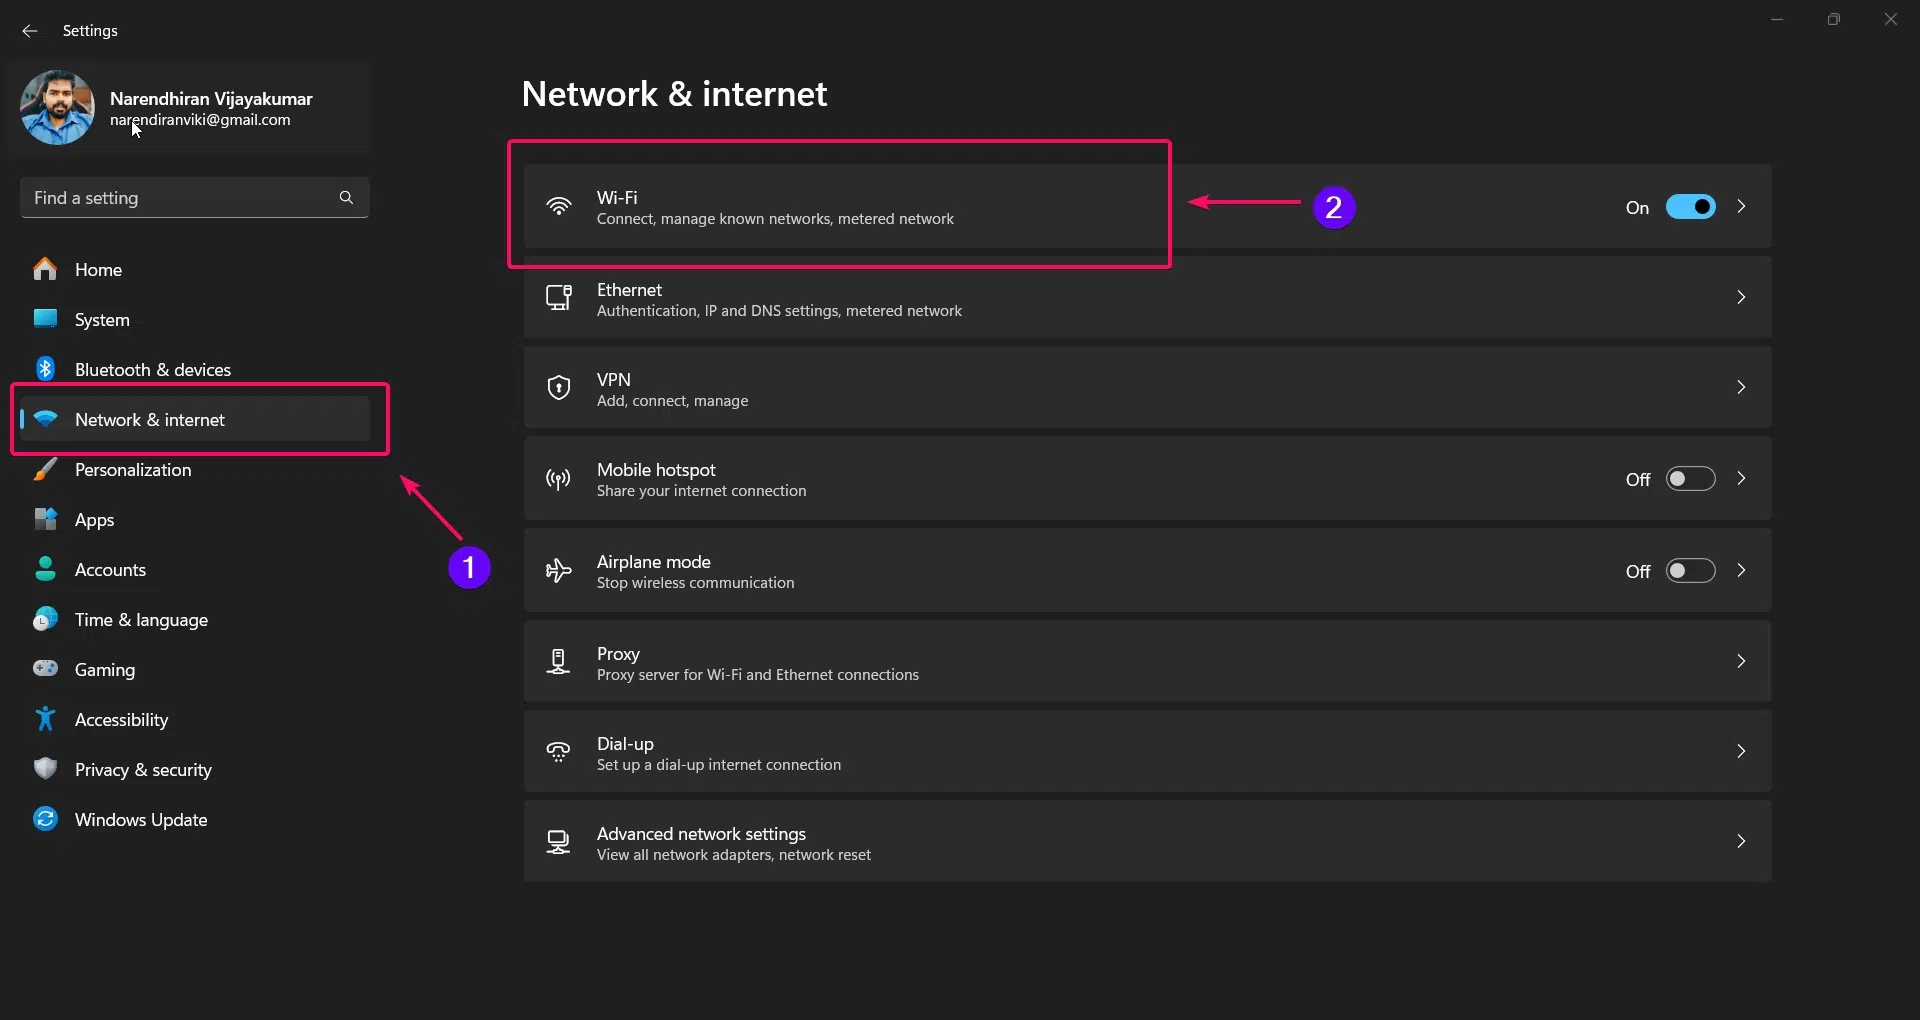This screenshot has height=1020, width=1920.
Task: Click "Share your internet connection" text
Action: [x=701, y=491]
